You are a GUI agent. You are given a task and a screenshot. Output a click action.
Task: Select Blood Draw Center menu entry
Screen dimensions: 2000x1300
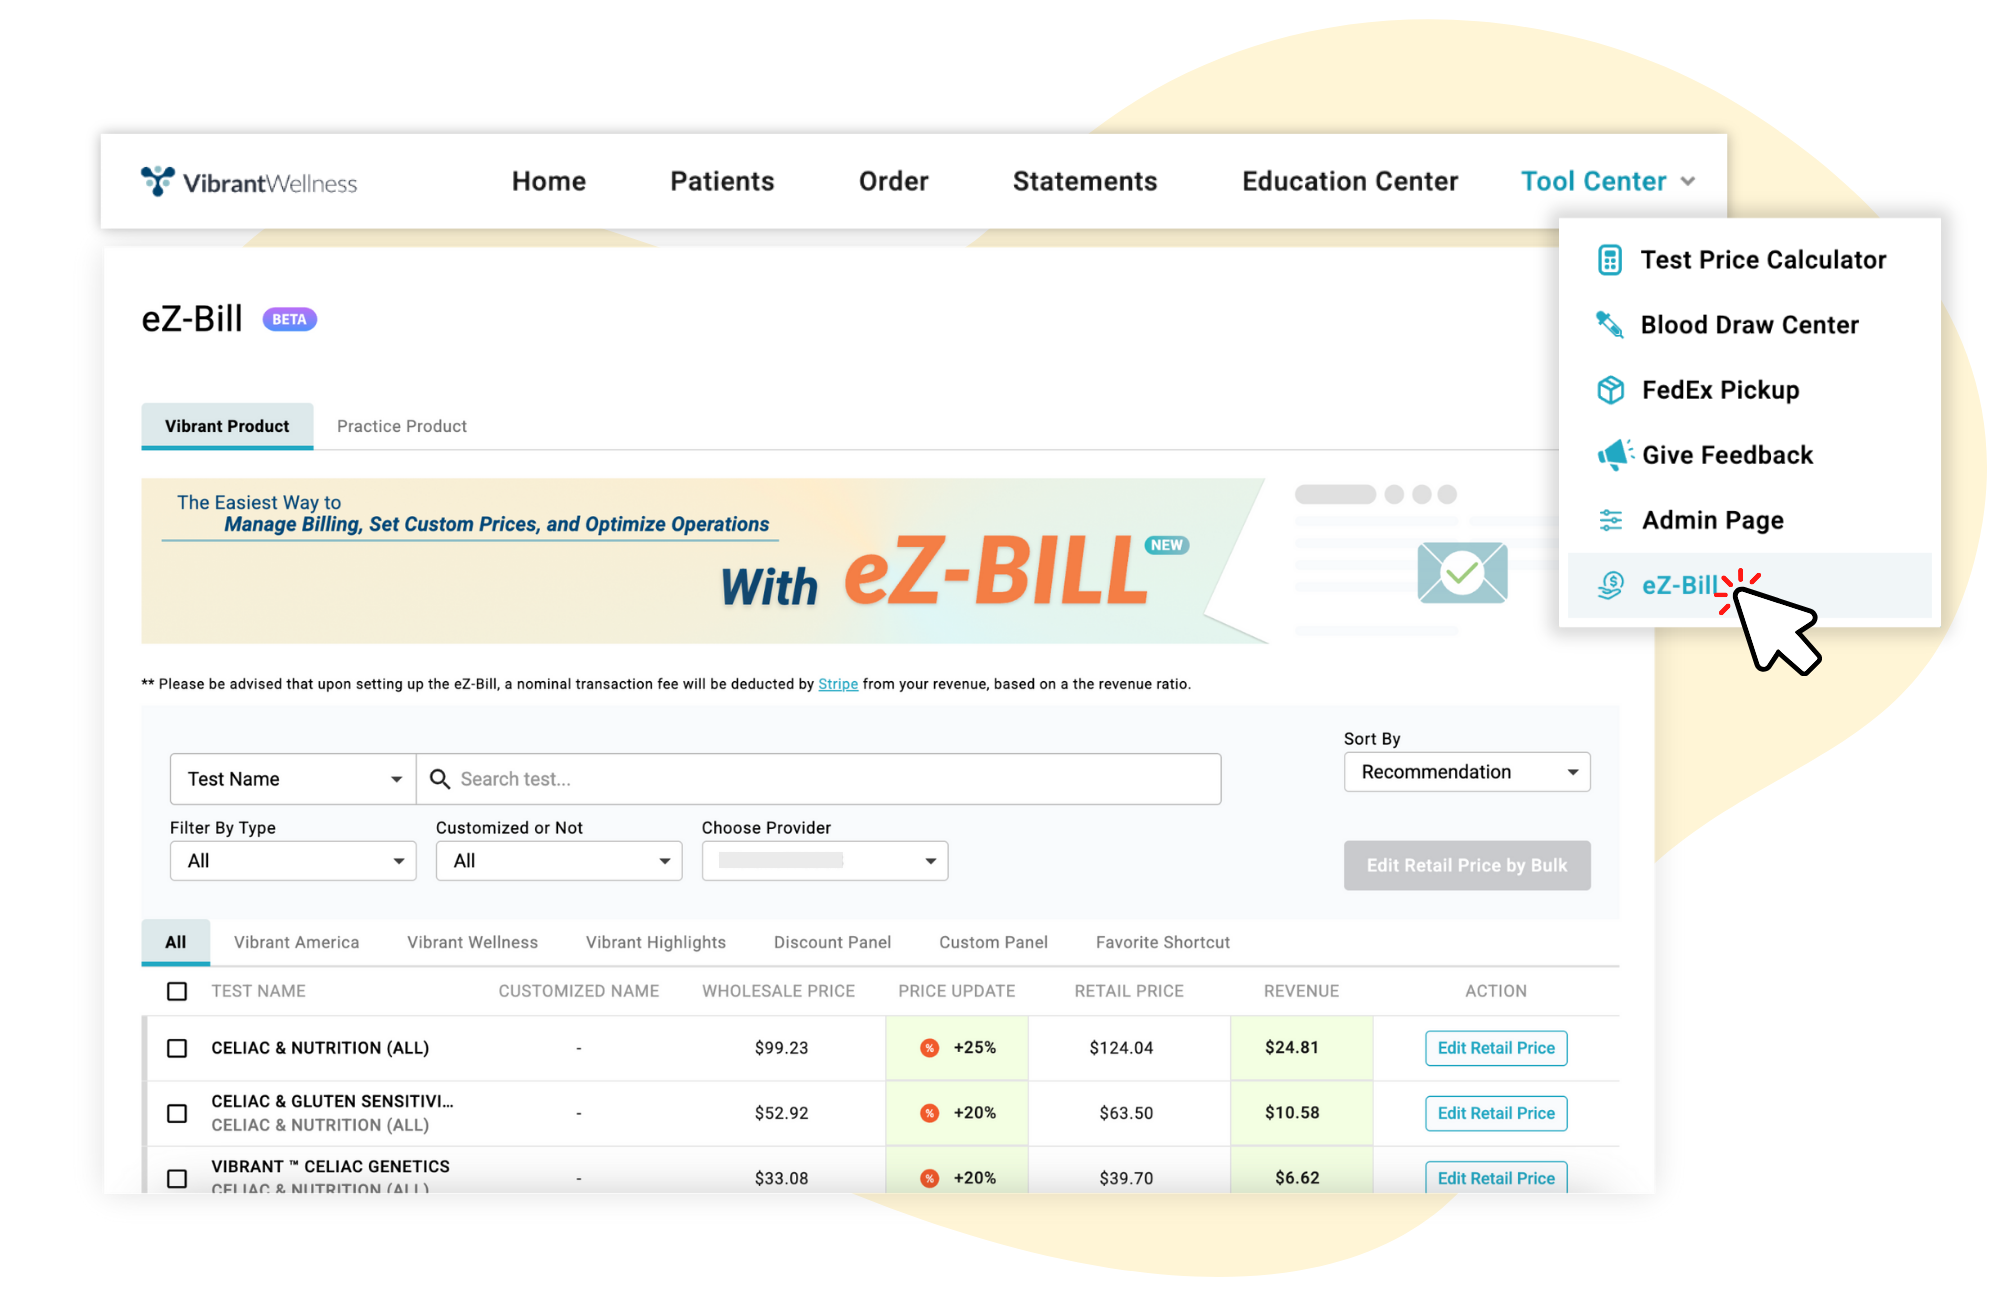[1750, 325]
